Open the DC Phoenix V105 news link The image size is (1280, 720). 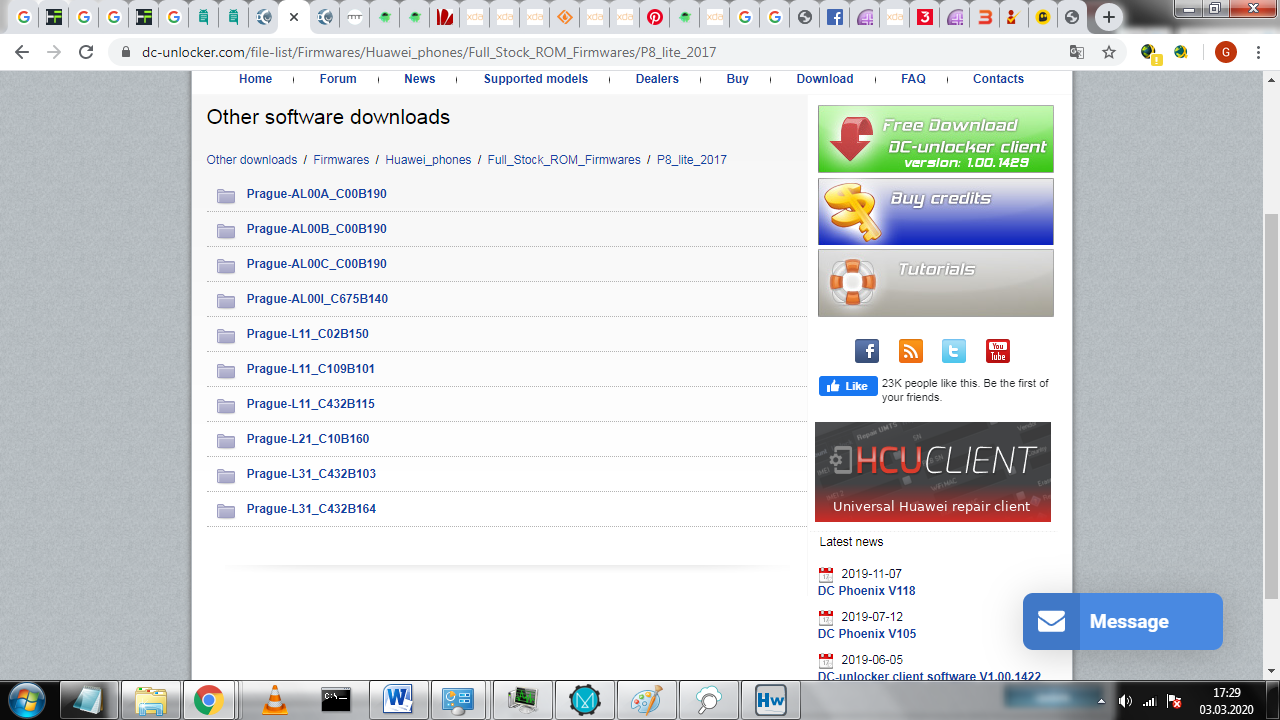coord(866,634)
